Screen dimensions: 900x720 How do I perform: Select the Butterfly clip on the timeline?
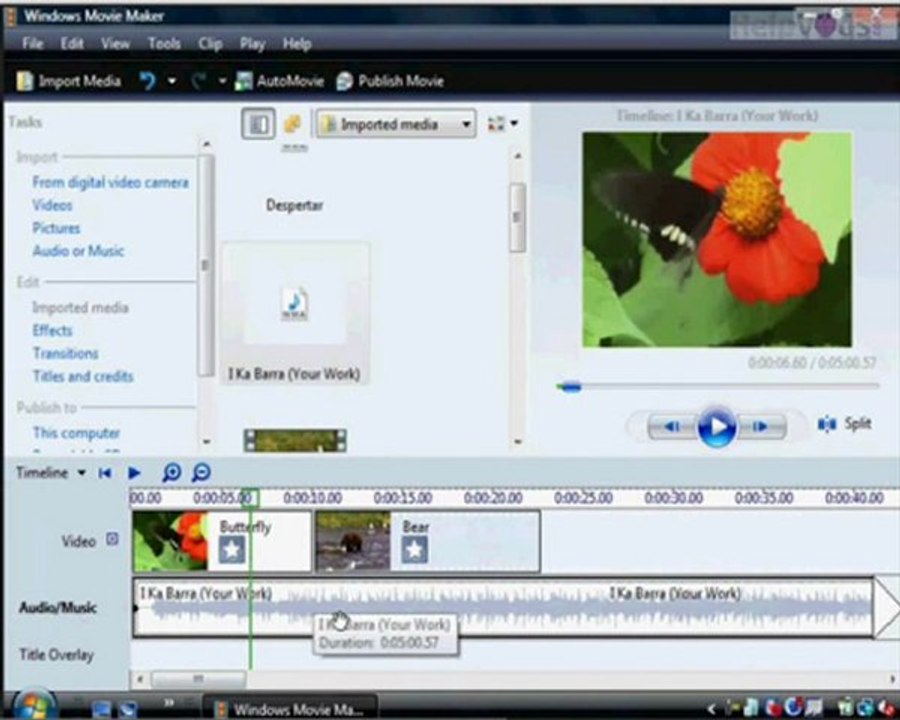point(222,541)
